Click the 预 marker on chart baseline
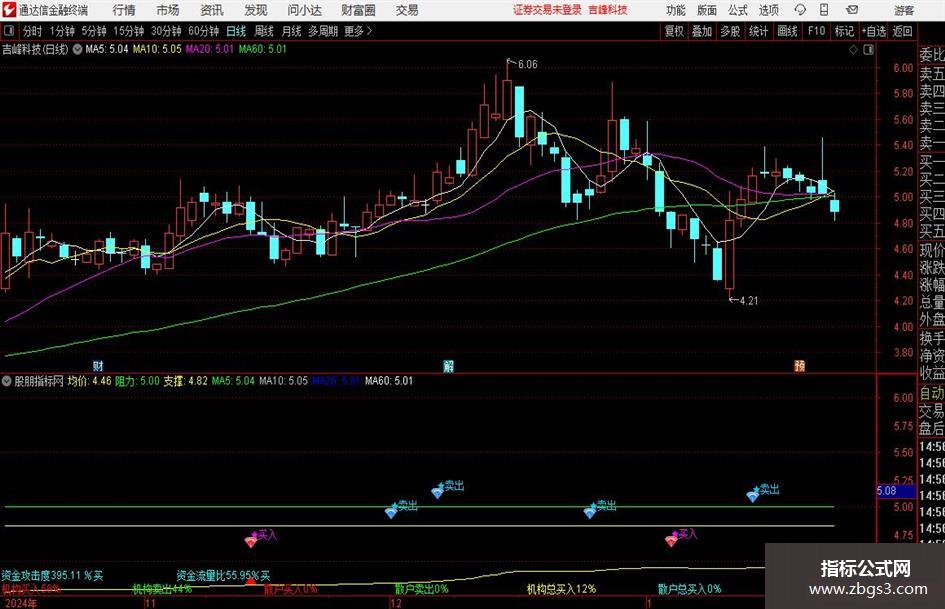Viewport: 945px width, 609px height. pyautogui.click(x=800, y=365)
